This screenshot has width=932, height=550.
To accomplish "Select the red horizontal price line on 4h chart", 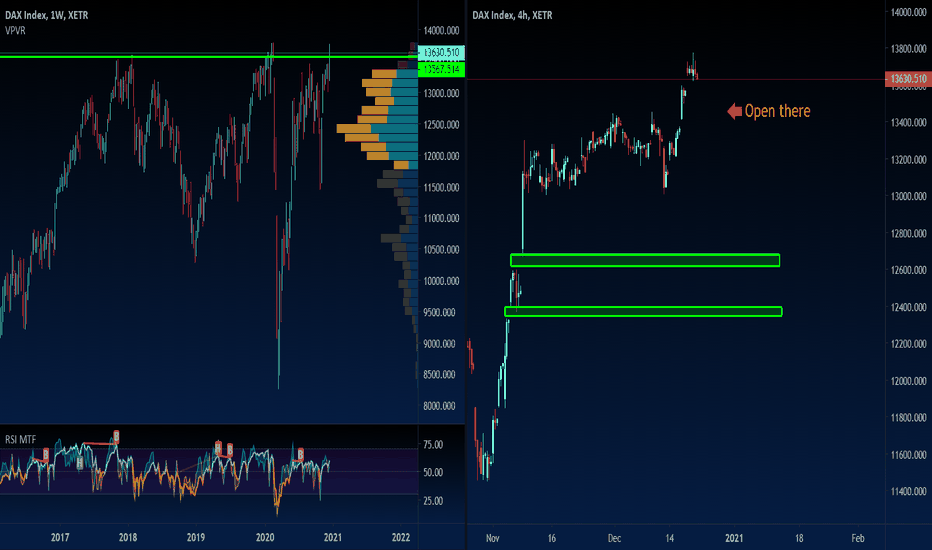I will coord(676,79).
